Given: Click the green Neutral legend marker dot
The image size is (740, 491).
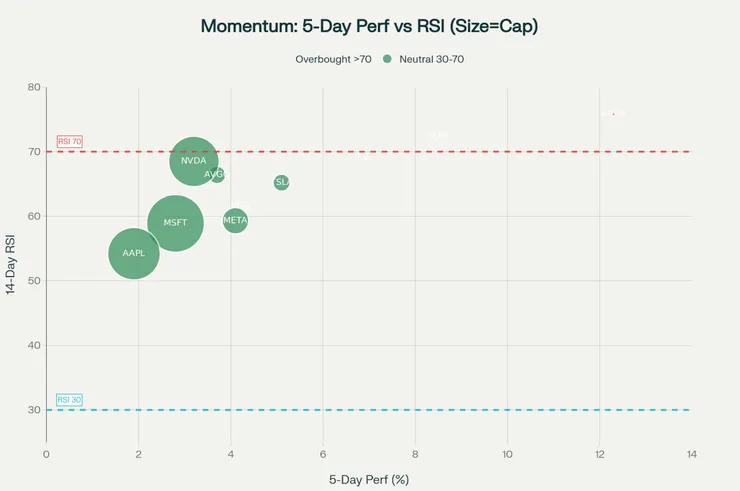Looking at the screenshot, I should pos(387,59).
